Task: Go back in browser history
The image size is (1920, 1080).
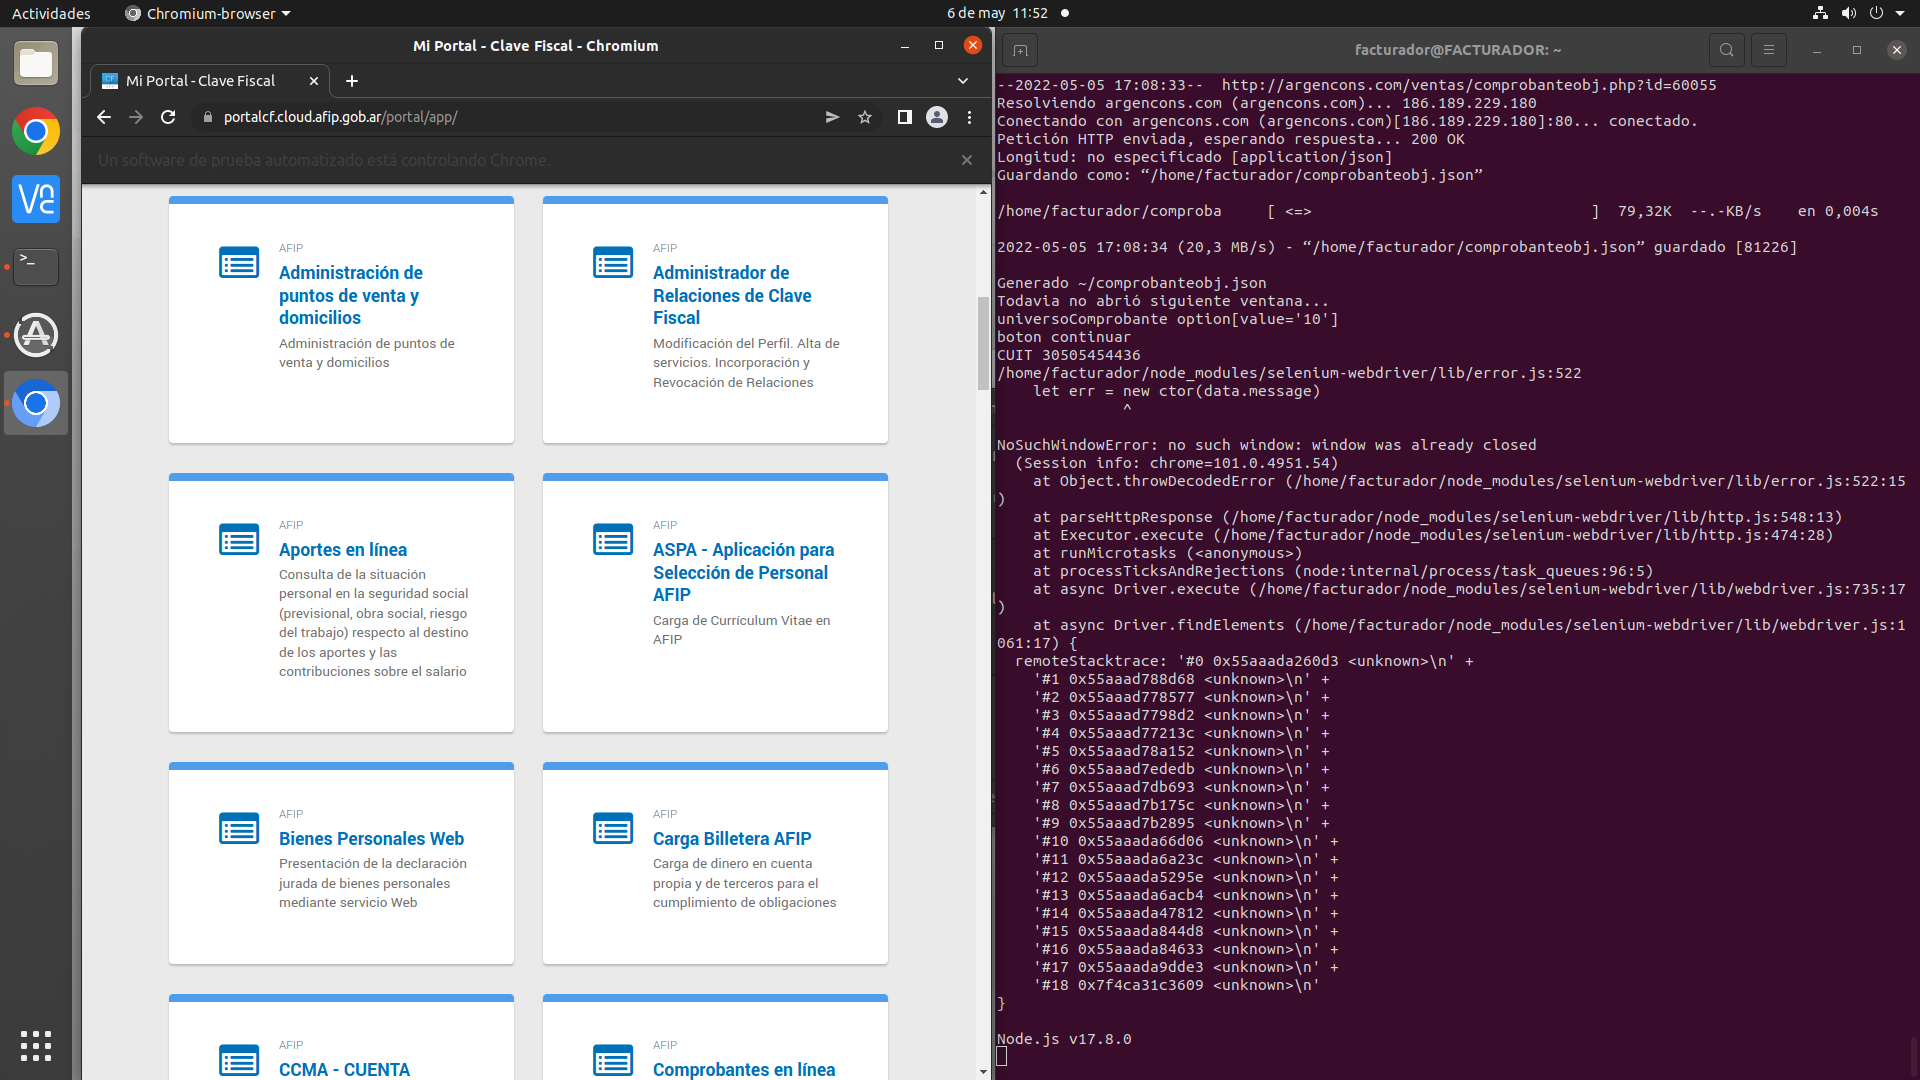Action: tap(104, 117)
